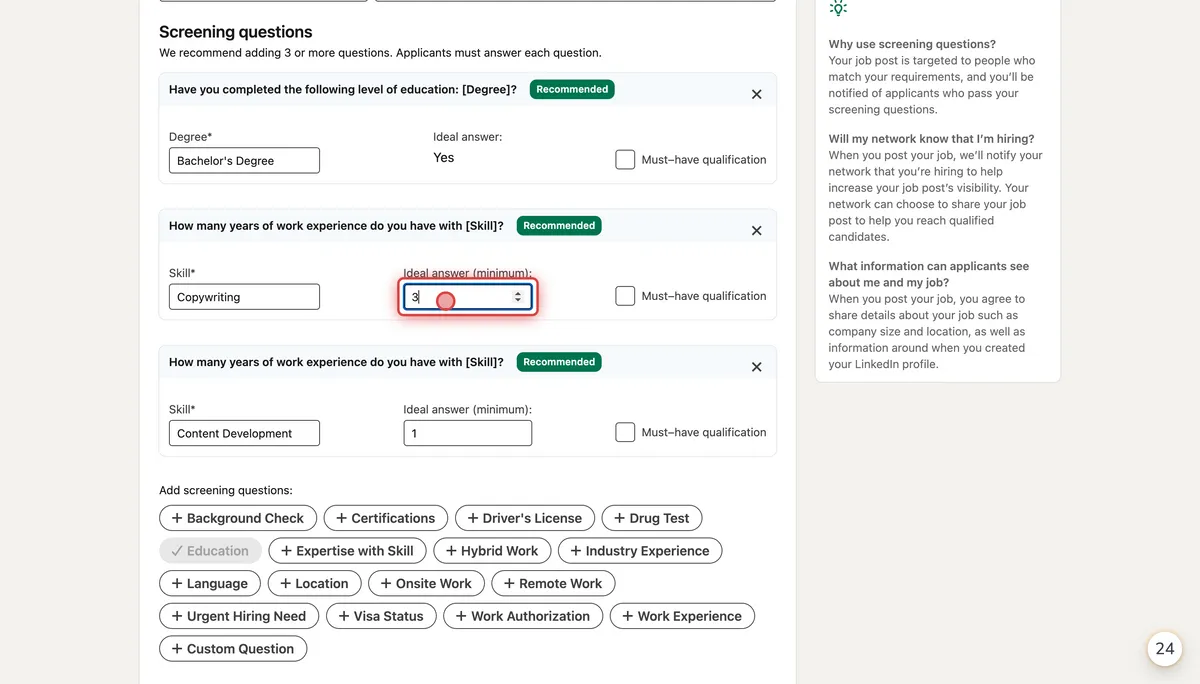Screen dimensions: 1200x684
Task: Add Remote Work screening question
Action: 553,583
